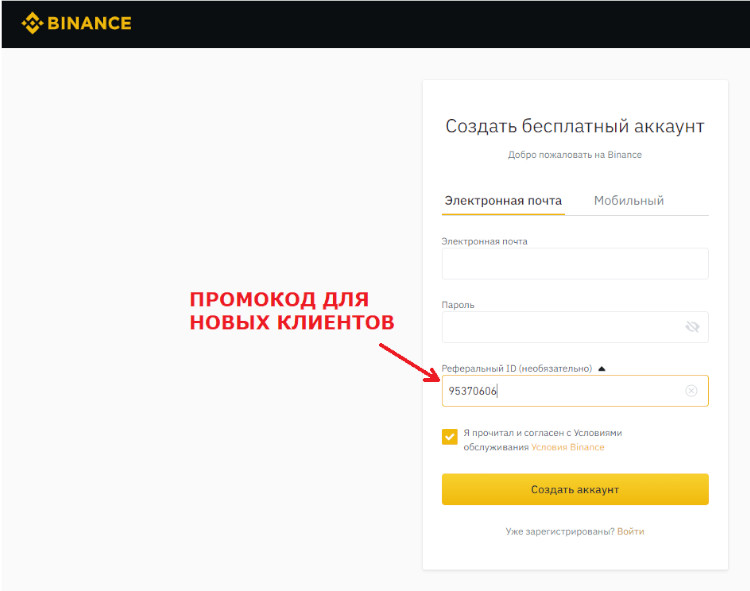Focus the email address input field
This screenshot has width=750, height=591.
574,264
